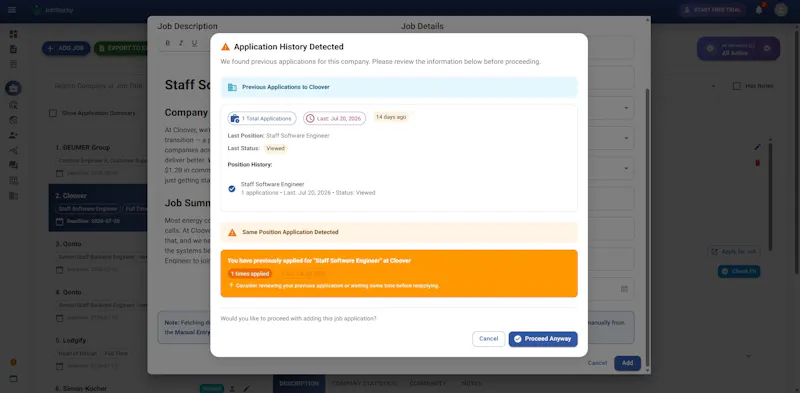Open the hamburger menu in the top bar
800x393 pixels.
coord(12,10)
